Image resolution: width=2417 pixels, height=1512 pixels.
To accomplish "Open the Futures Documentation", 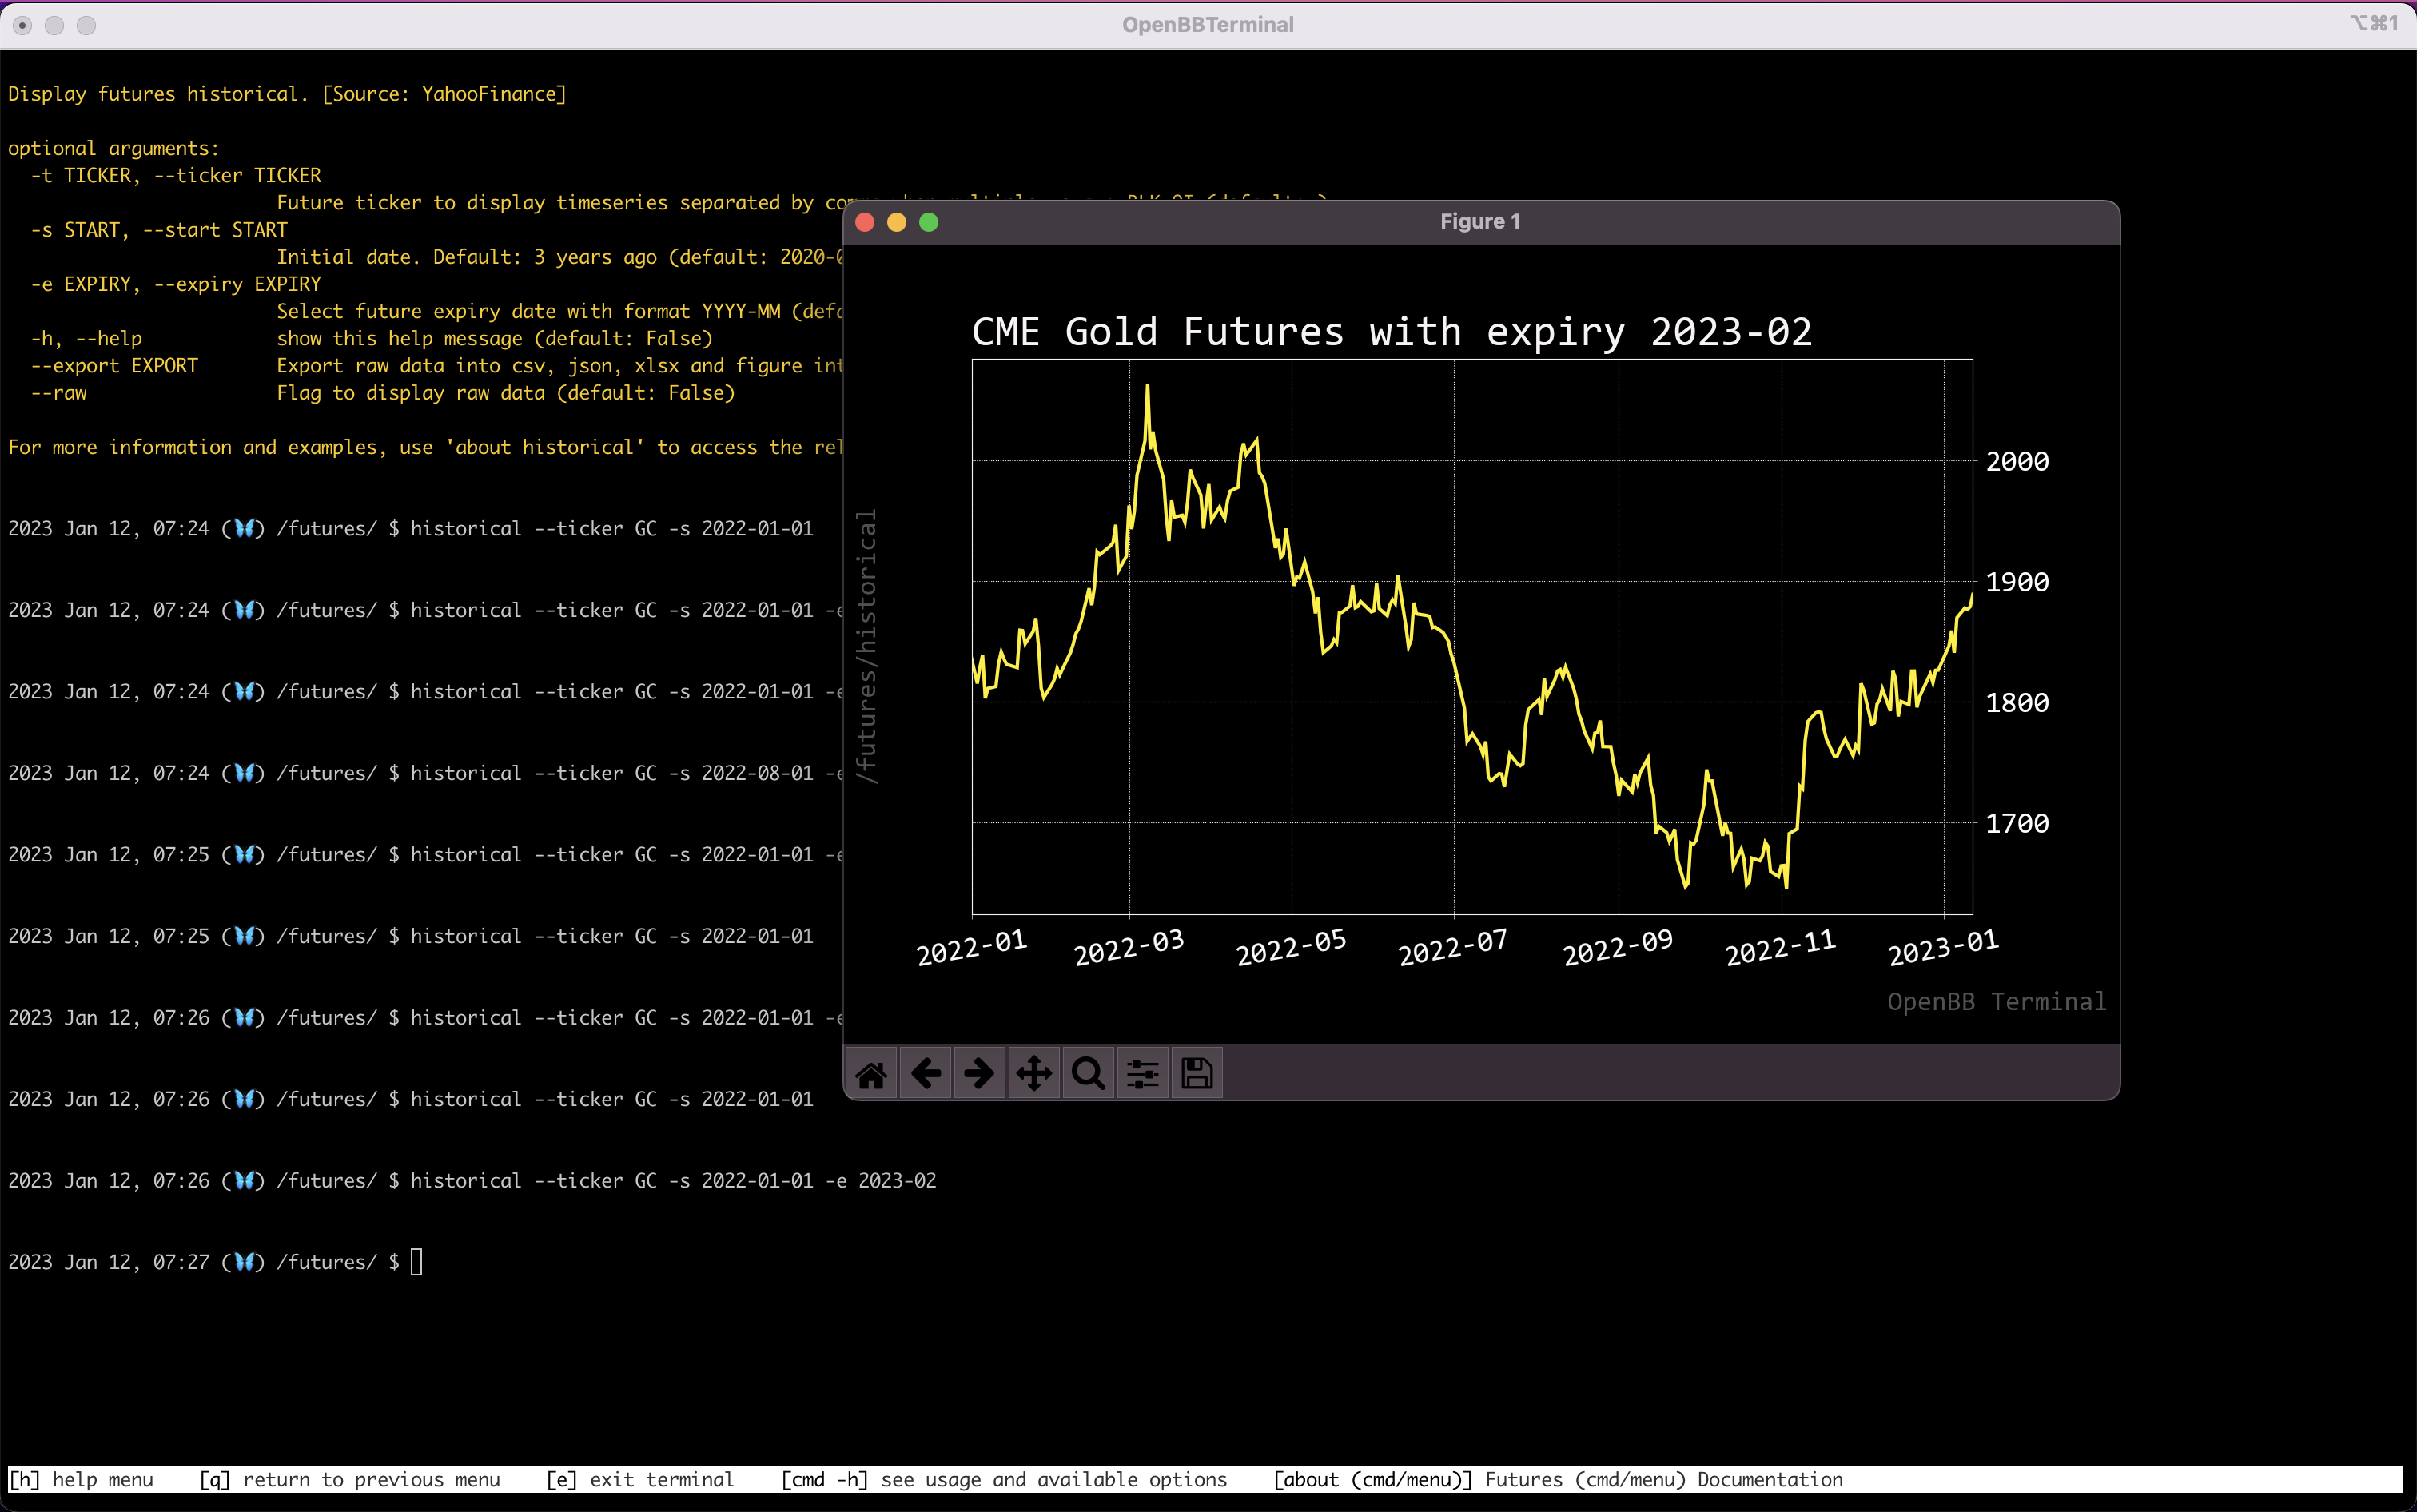I will click(x=1663, y=1479).
